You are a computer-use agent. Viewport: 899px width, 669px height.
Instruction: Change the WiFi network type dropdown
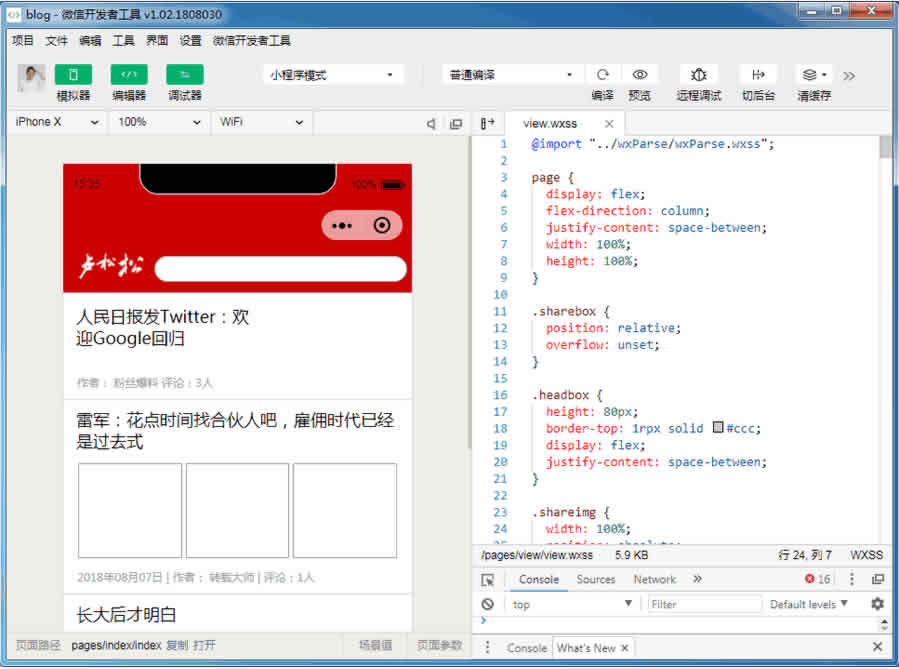261,122
